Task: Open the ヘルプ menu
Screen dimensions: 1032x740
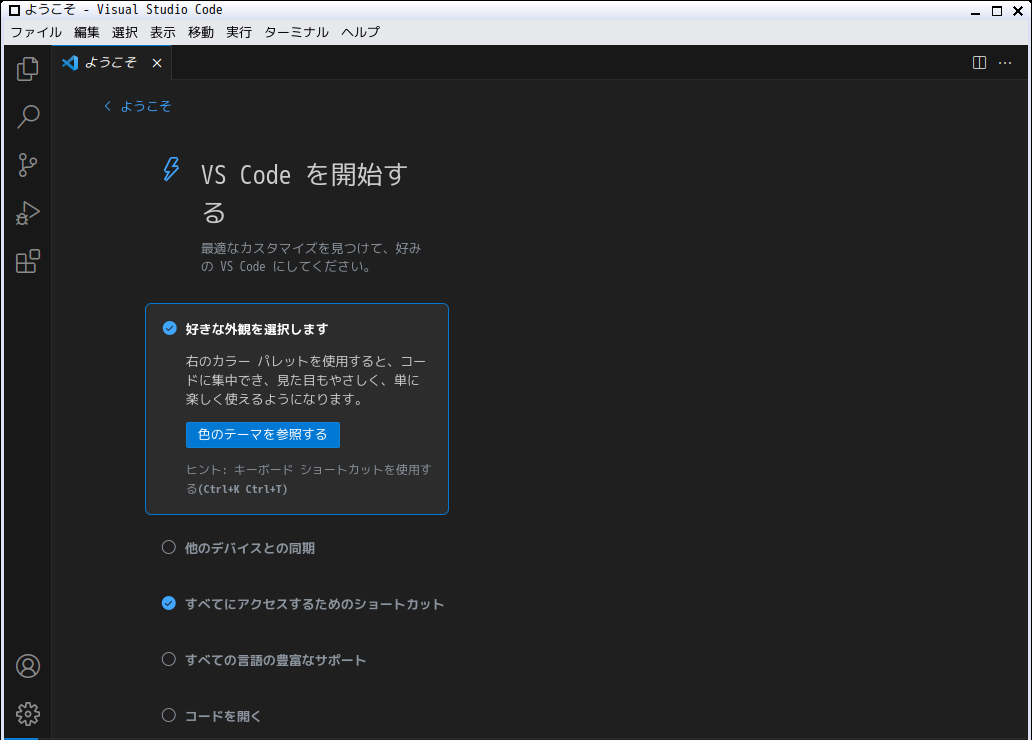Action: (360, 32)
